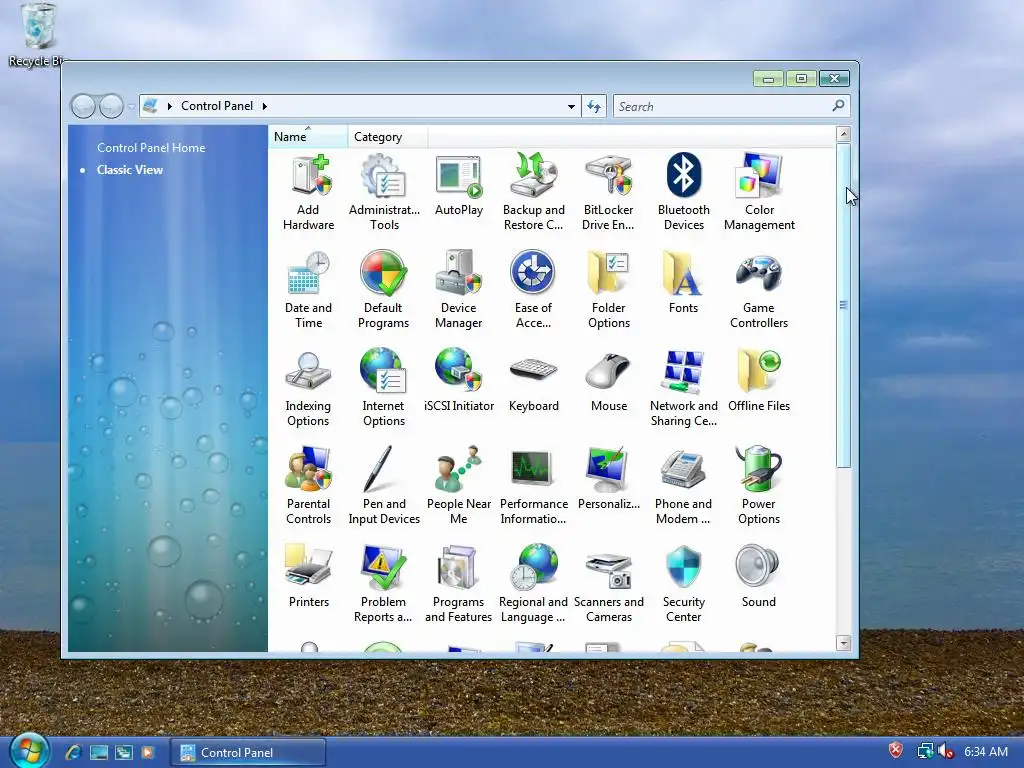Launch Device Manager
The image size is (1024, 768).
458,290
